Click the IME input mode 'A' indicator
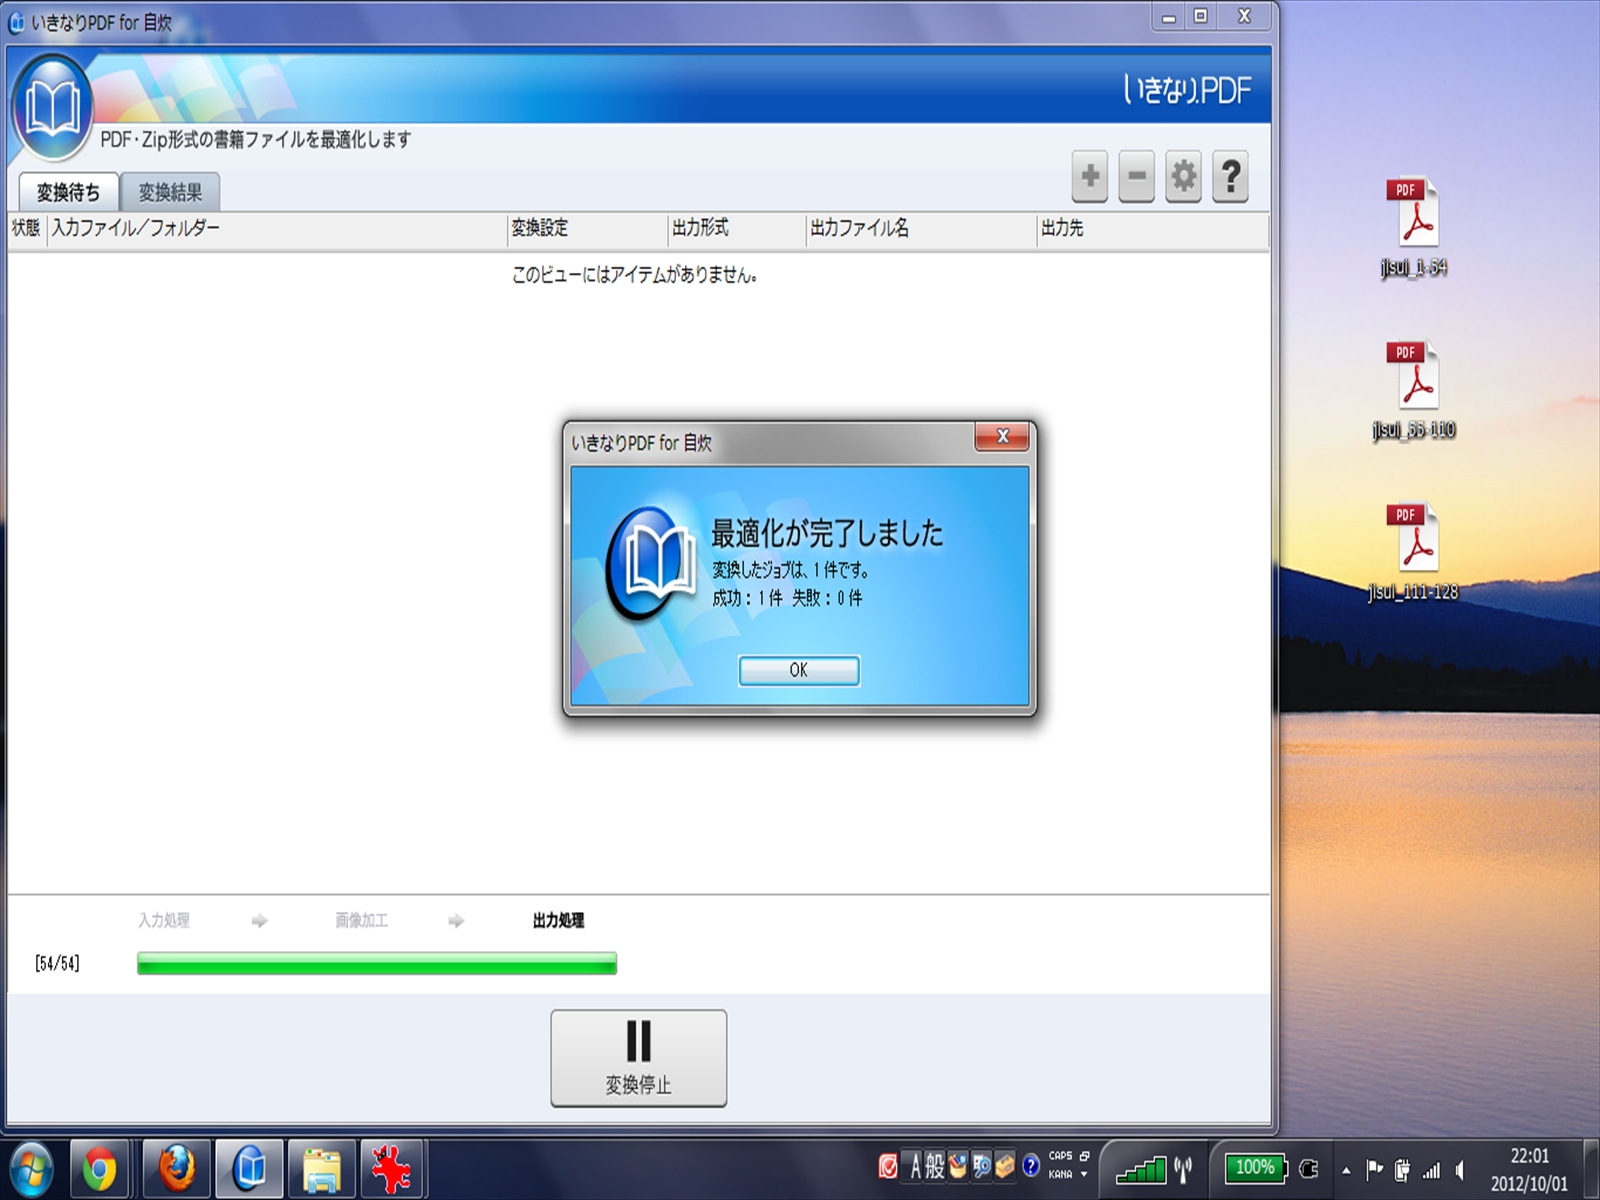Viewport: 1600px width, 1200px height. click(x=914, y=1167)
